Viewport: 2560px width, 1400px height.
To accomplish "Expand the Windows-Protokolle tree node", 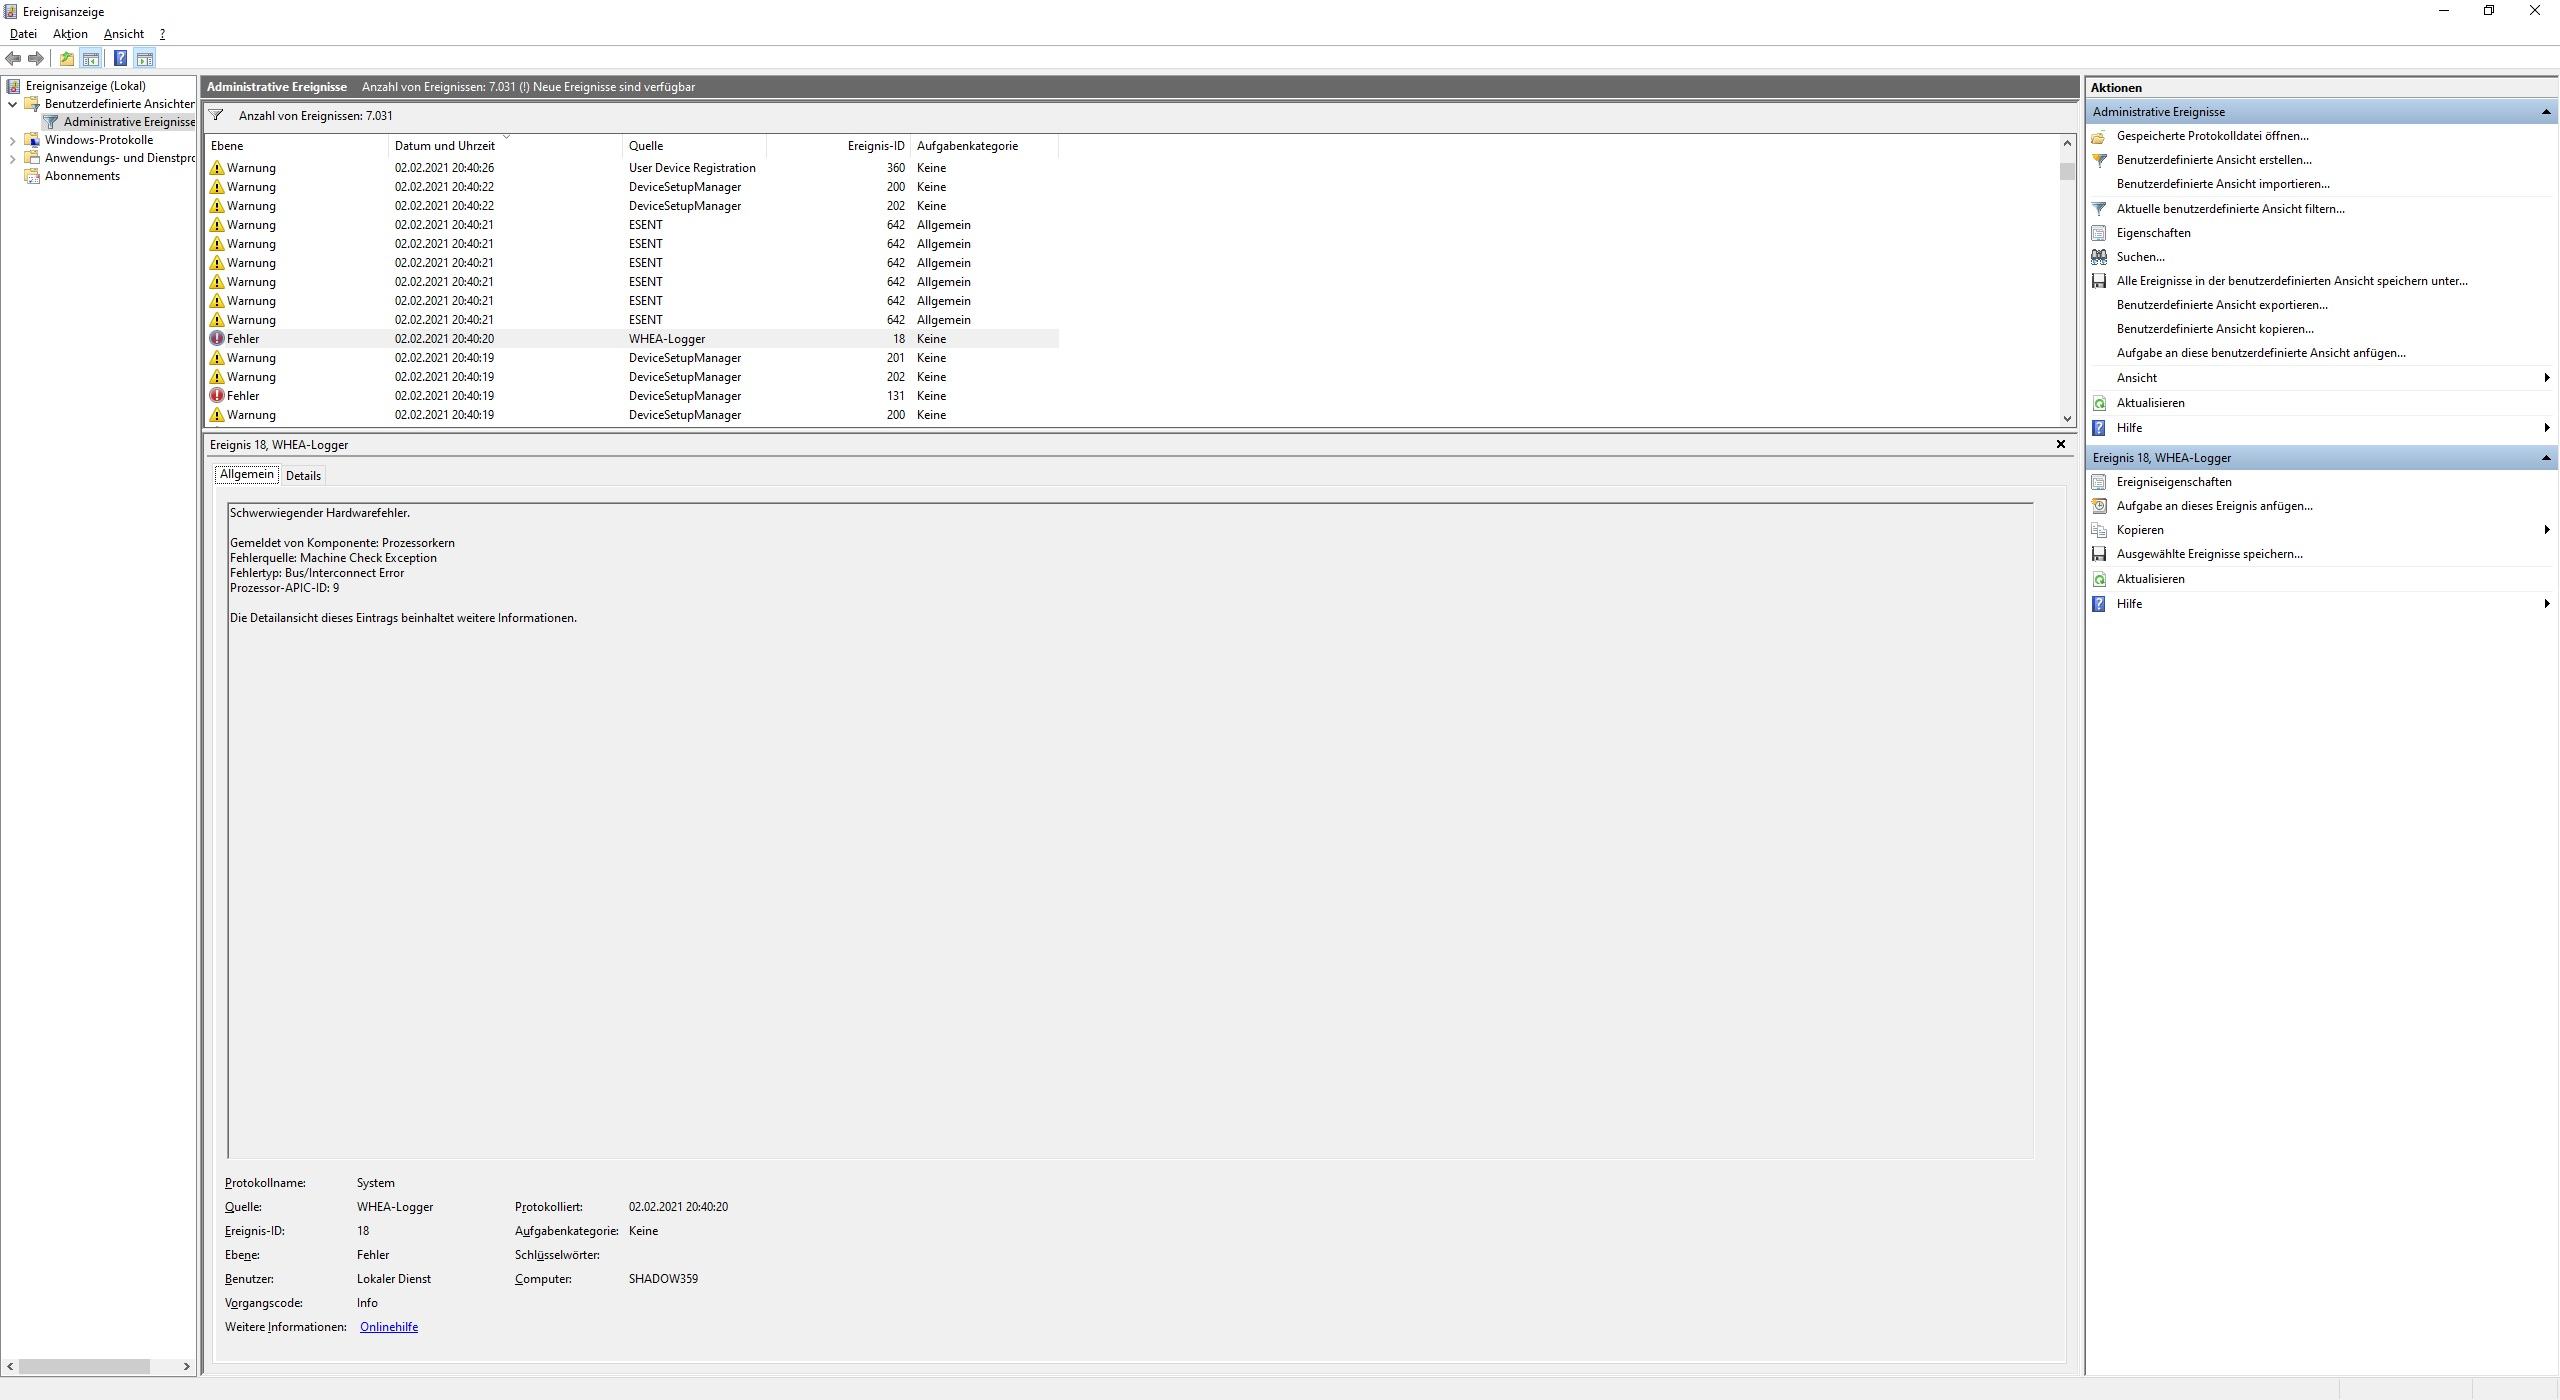I will coord(12,140).
